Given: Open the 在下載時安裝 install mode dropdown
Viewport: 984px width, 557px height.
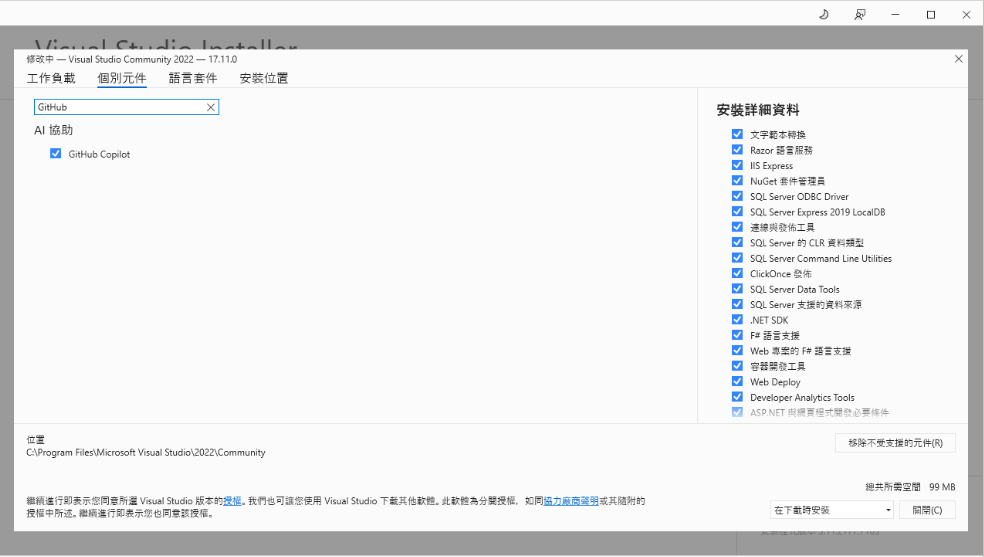Looking at the screenshot, I should [832, 510].
